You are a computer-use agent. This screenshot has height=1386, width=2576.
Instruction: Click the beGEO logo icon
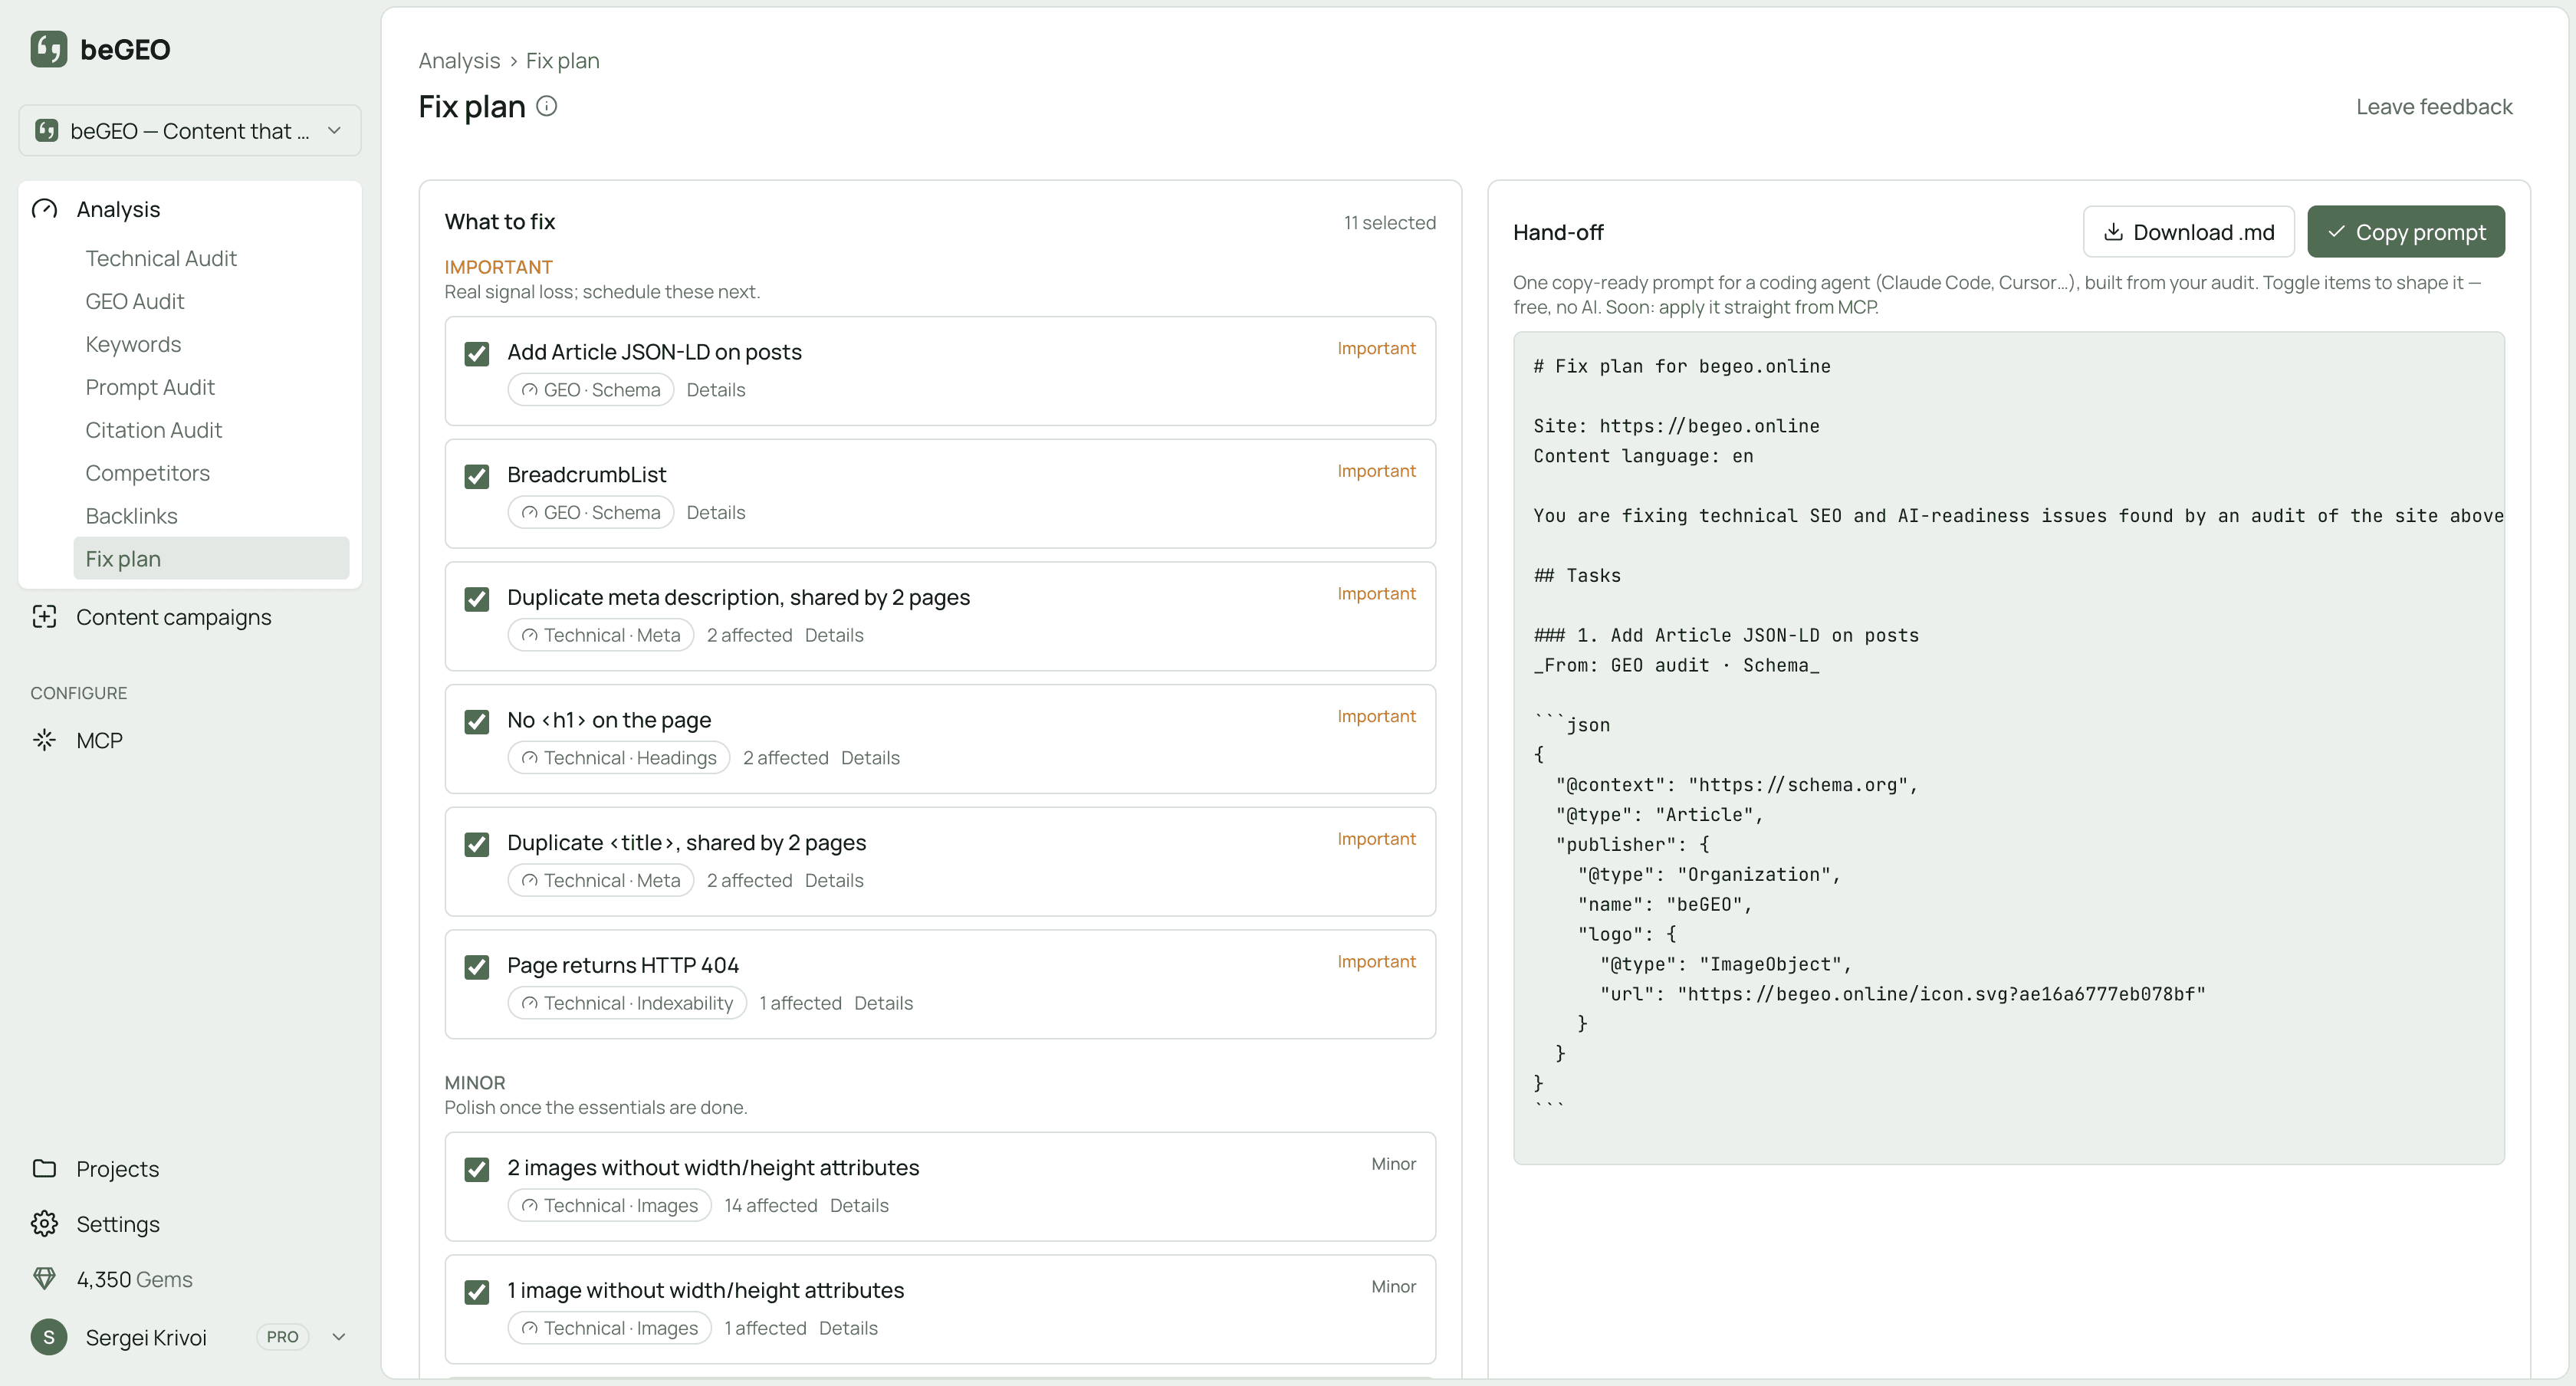click(48, 48)
